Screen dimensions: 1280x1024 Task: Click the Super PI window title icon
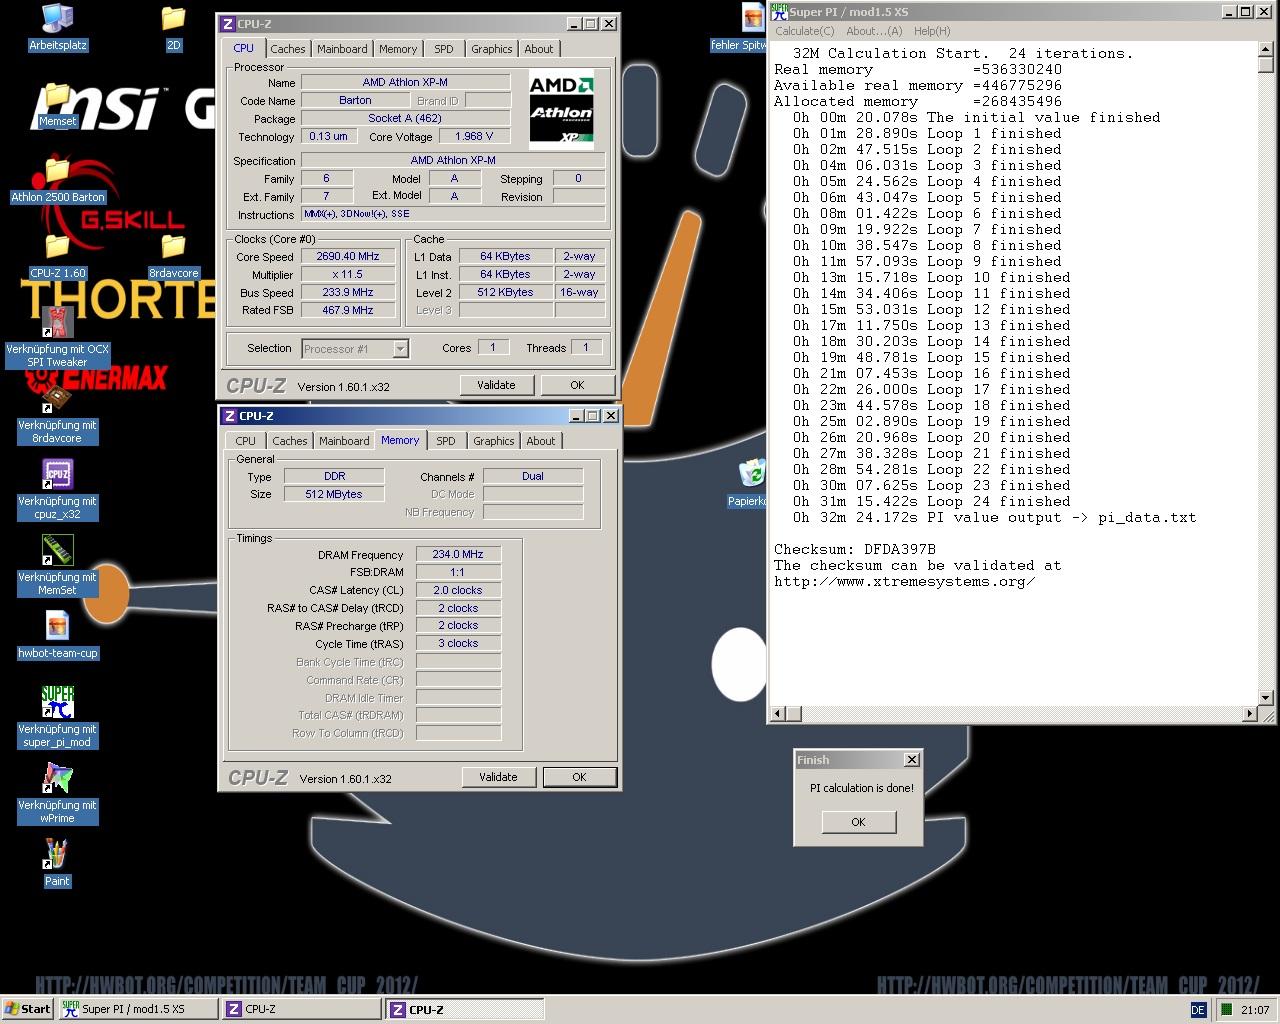779,12
